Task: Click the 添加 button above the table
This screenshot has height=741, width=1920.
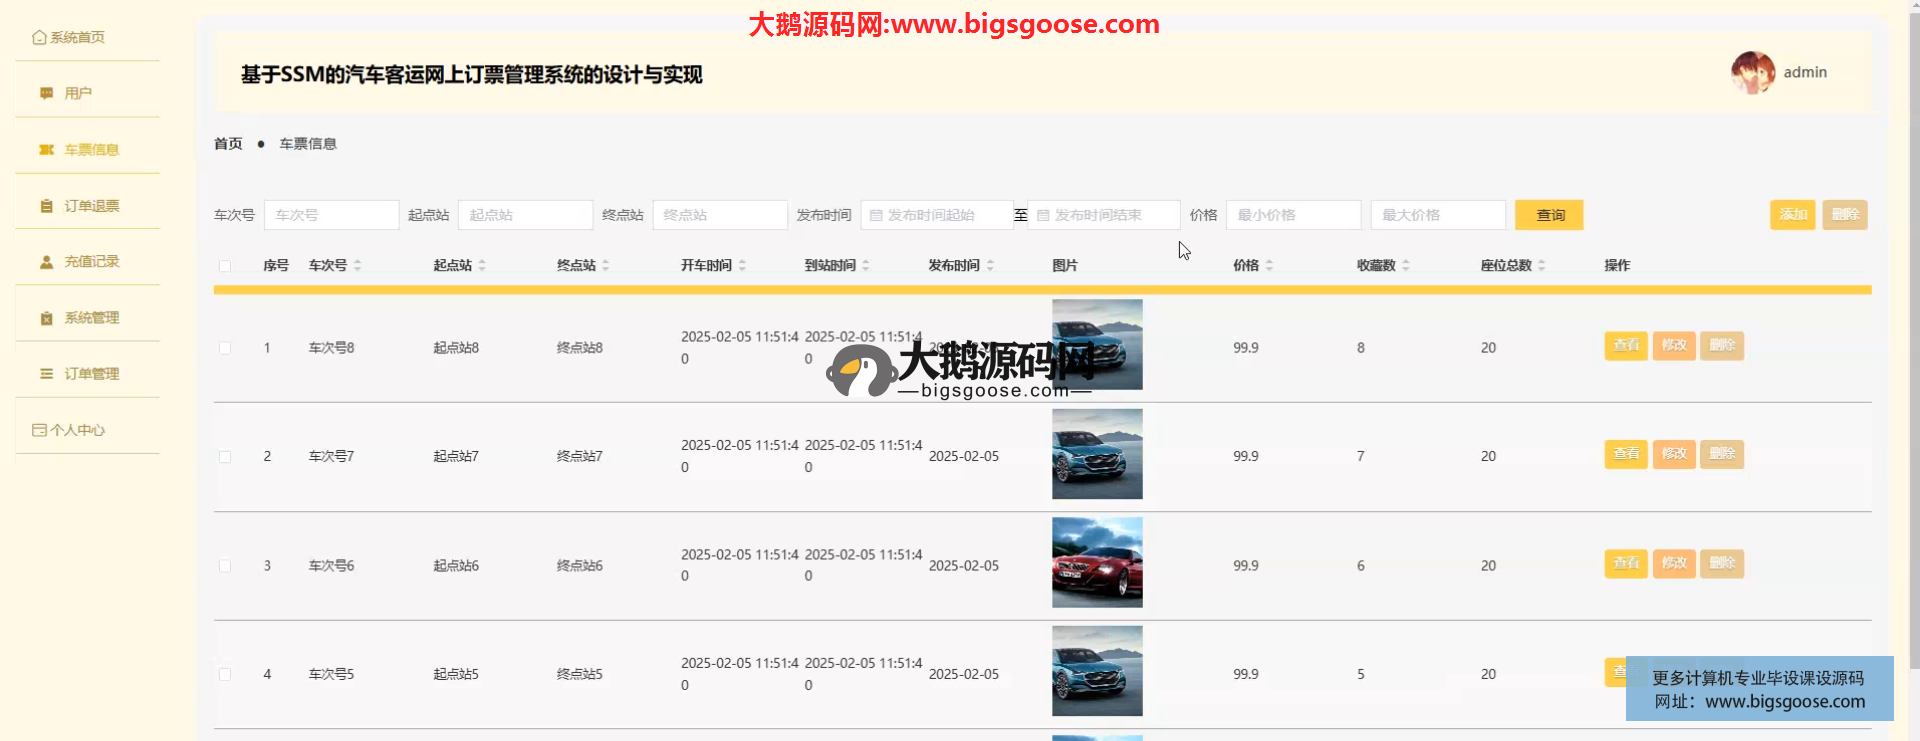Action: coord(1792,215)
